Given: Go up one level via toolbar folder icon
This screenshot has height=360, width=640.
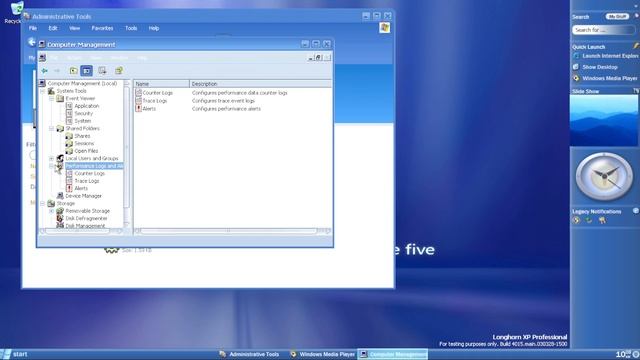Looking at the screenshot, I should point(73,71).
